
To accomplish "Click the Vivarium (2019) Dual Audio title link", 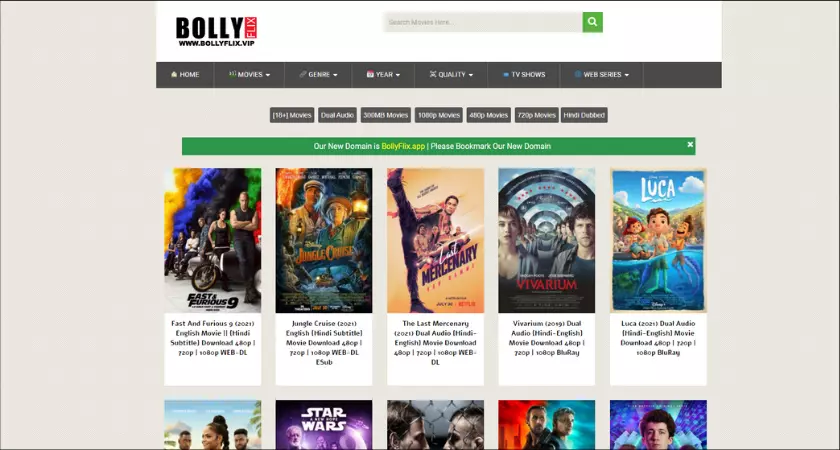I will coord(546,338).
